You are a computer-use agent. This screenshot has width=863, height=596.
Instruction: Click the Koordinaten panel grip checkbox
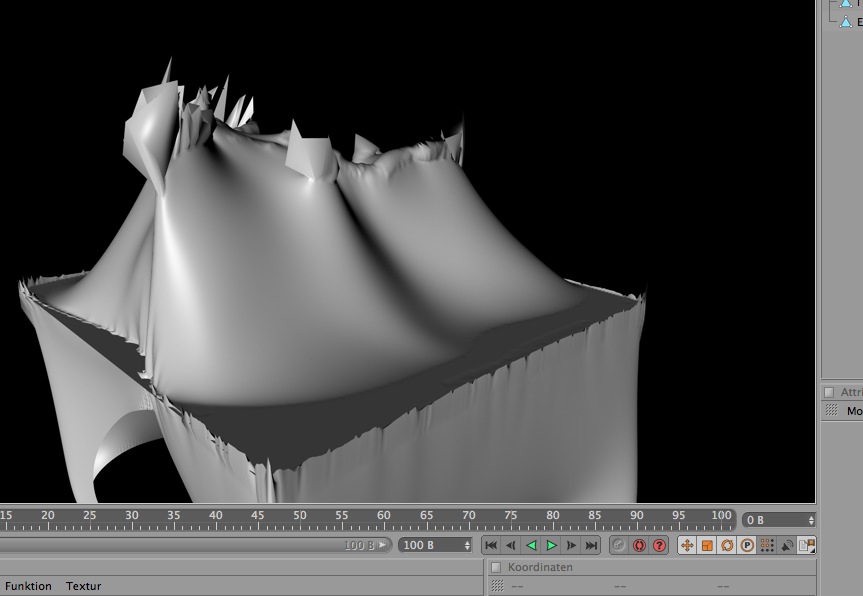point(496,567)
